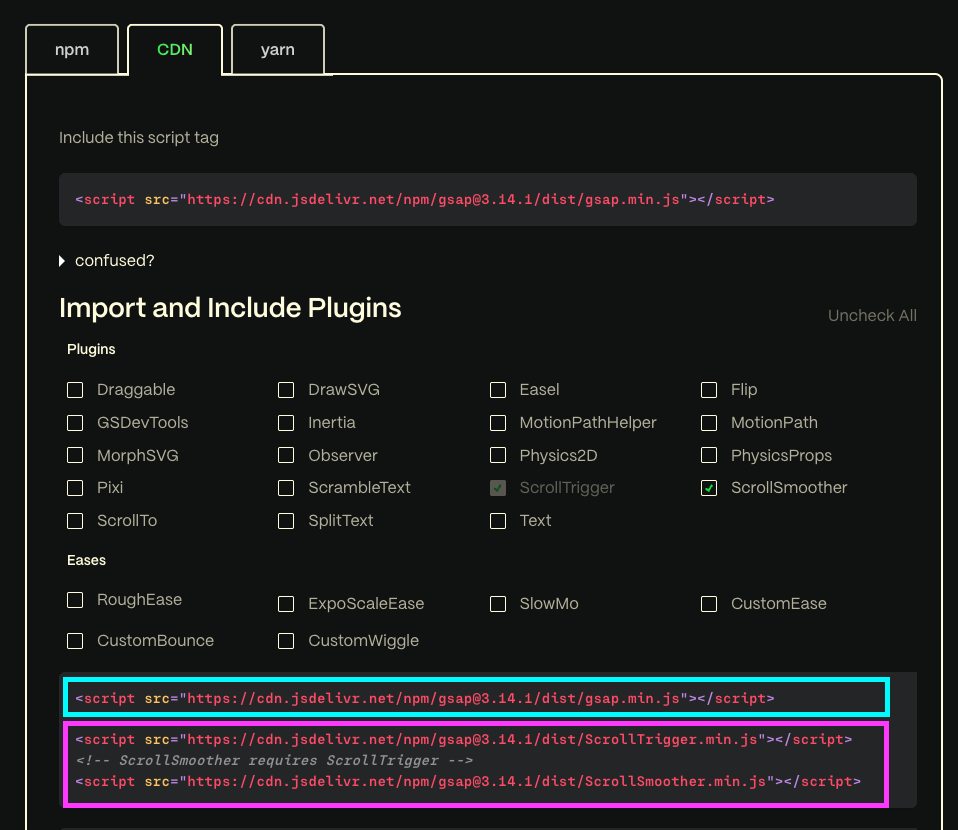This screenshot has width=958, height=830.
Task: Check the Observer plugin box
Action: pyautogui.click(x=286, y=456)
